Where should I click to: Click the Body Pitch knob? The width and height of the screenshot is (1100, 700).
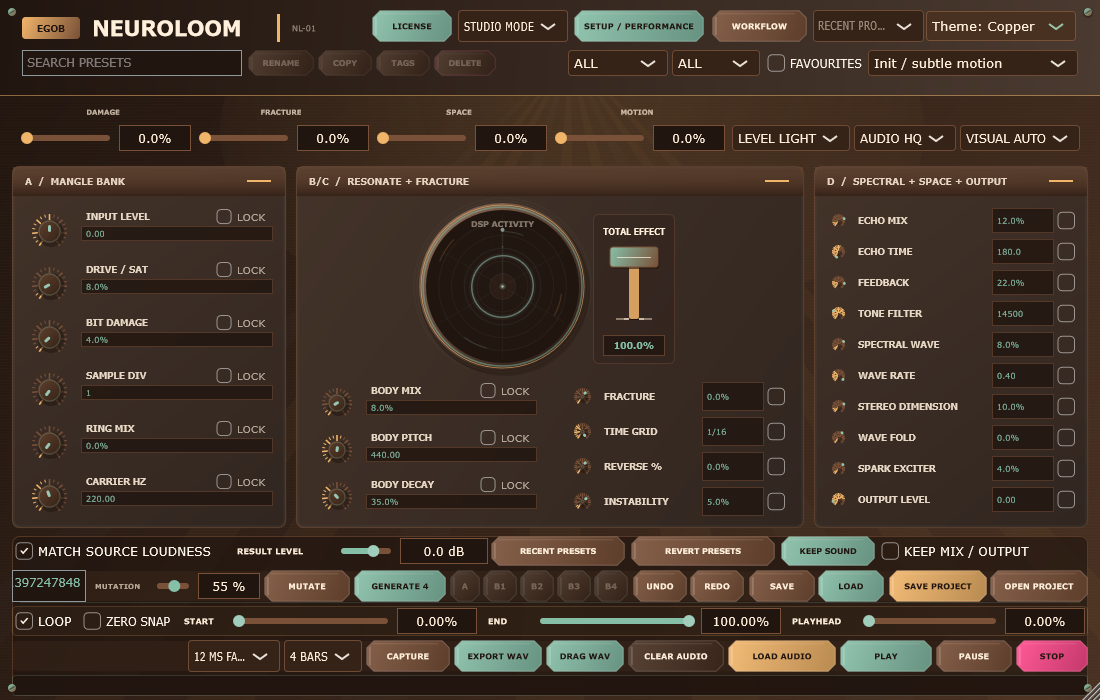[337, 449]
